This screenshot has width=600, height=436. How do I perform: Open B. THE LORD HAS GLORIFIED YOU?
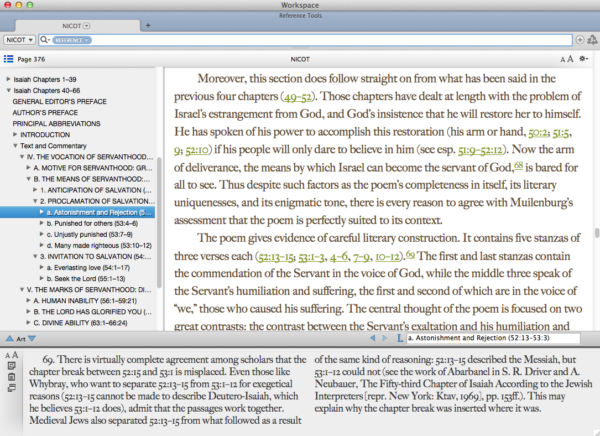(x=92, y=312)
